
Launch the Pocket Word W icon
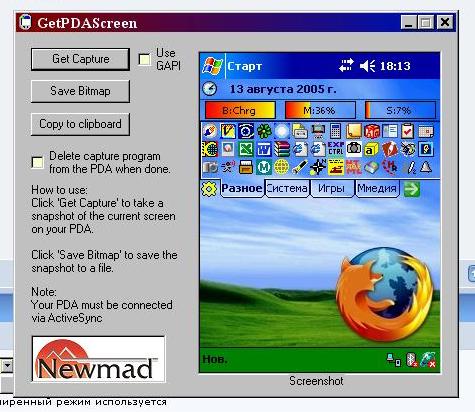point(264,149)
